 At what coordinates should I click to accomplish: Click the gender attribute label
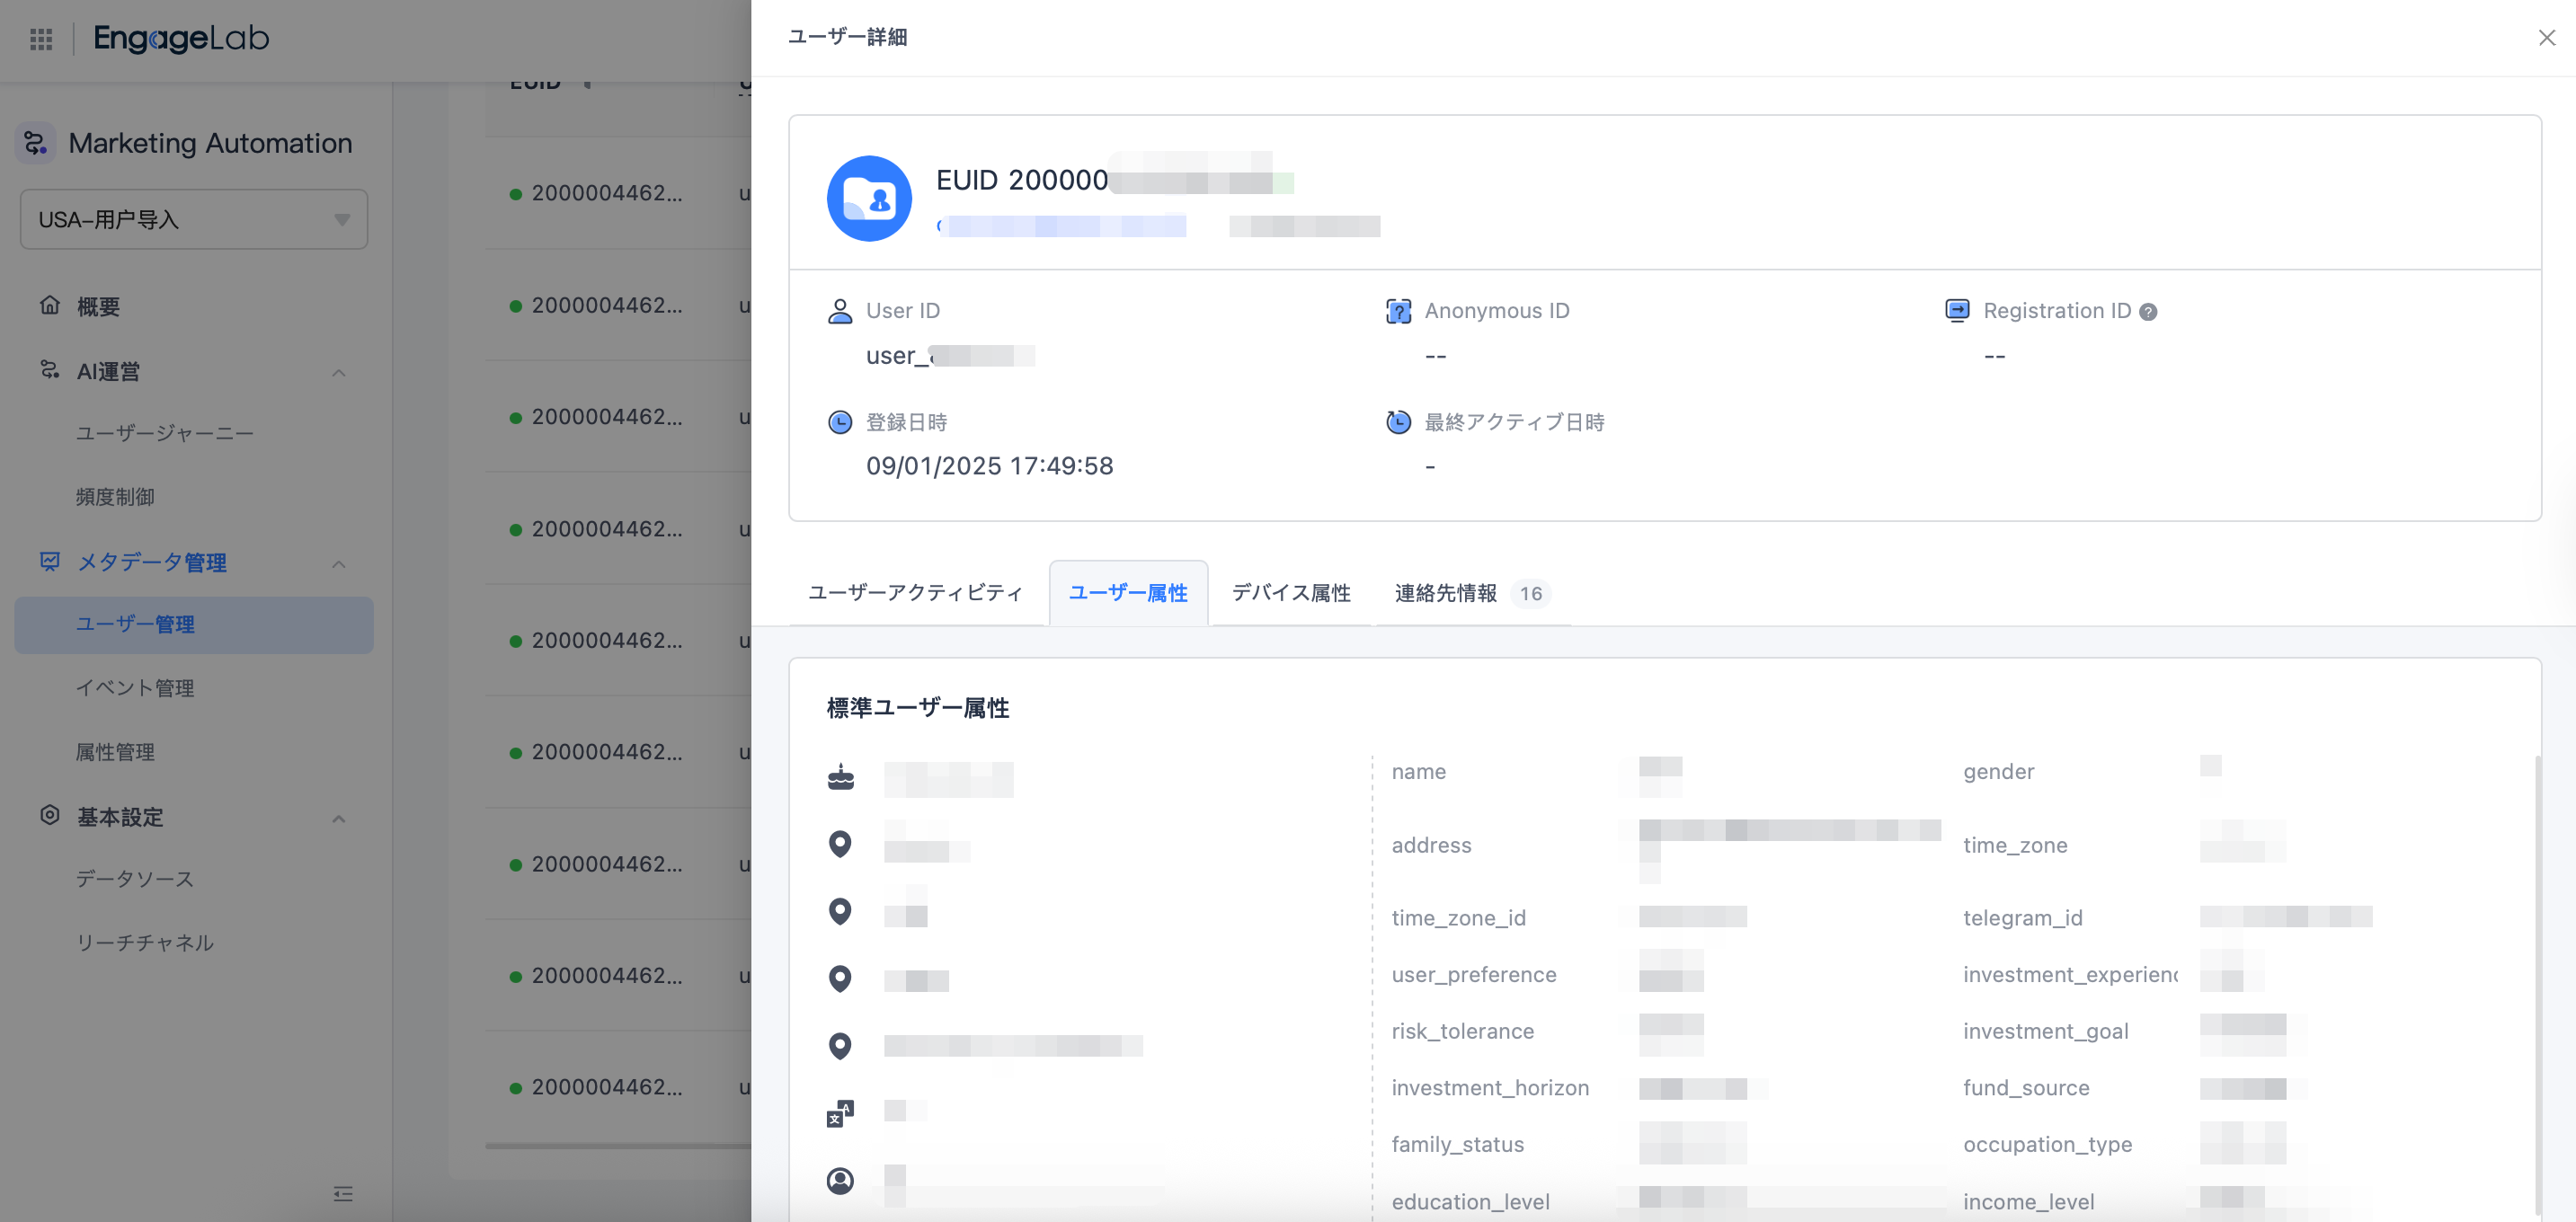1999,772
